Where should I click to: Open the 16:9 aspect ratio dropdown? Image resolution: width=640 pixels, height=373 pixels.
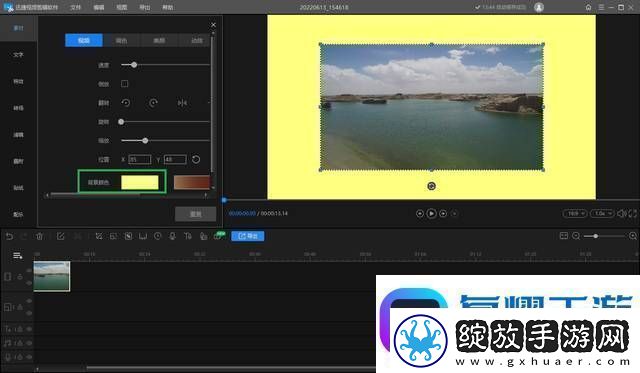(575, 213)
